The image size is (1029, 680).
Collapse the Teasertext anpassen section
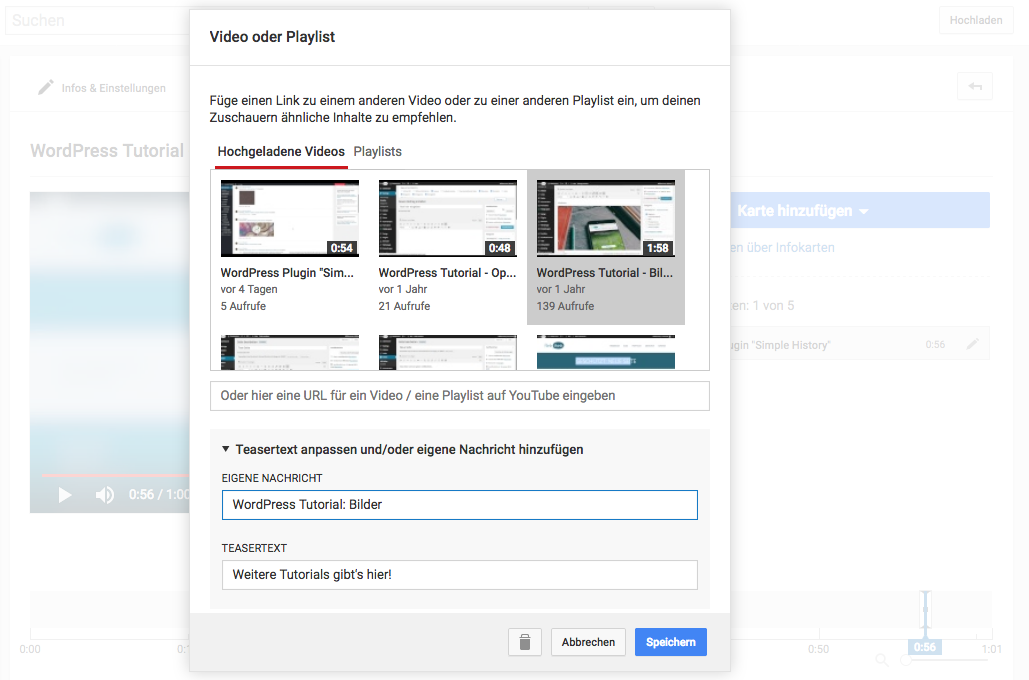[226, 450]
